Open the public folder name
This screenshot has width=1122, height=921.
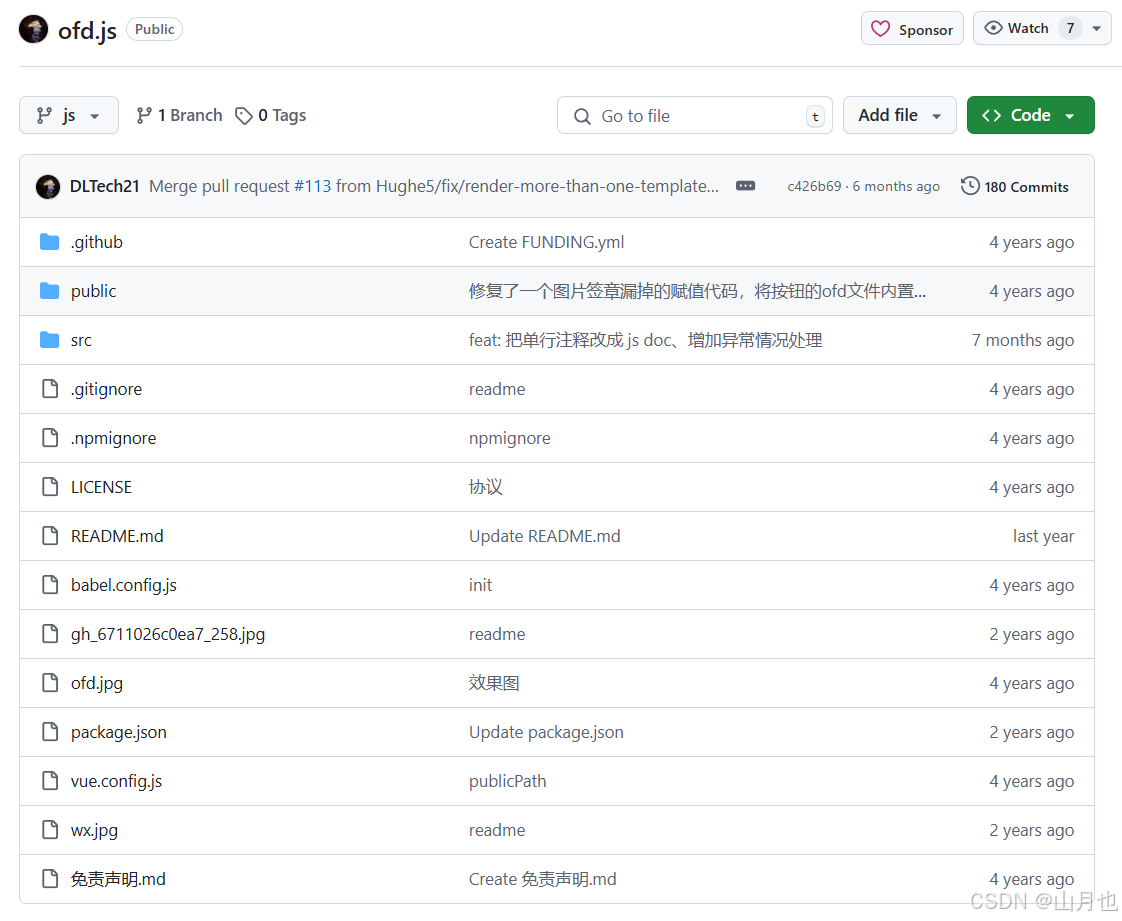coord(93,291)
